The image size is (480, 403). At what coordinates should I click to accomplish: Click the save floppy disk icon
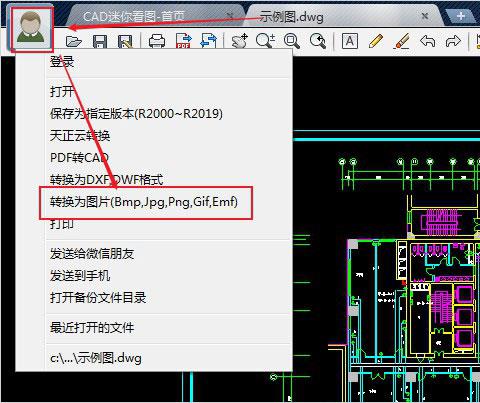(100, 41)
